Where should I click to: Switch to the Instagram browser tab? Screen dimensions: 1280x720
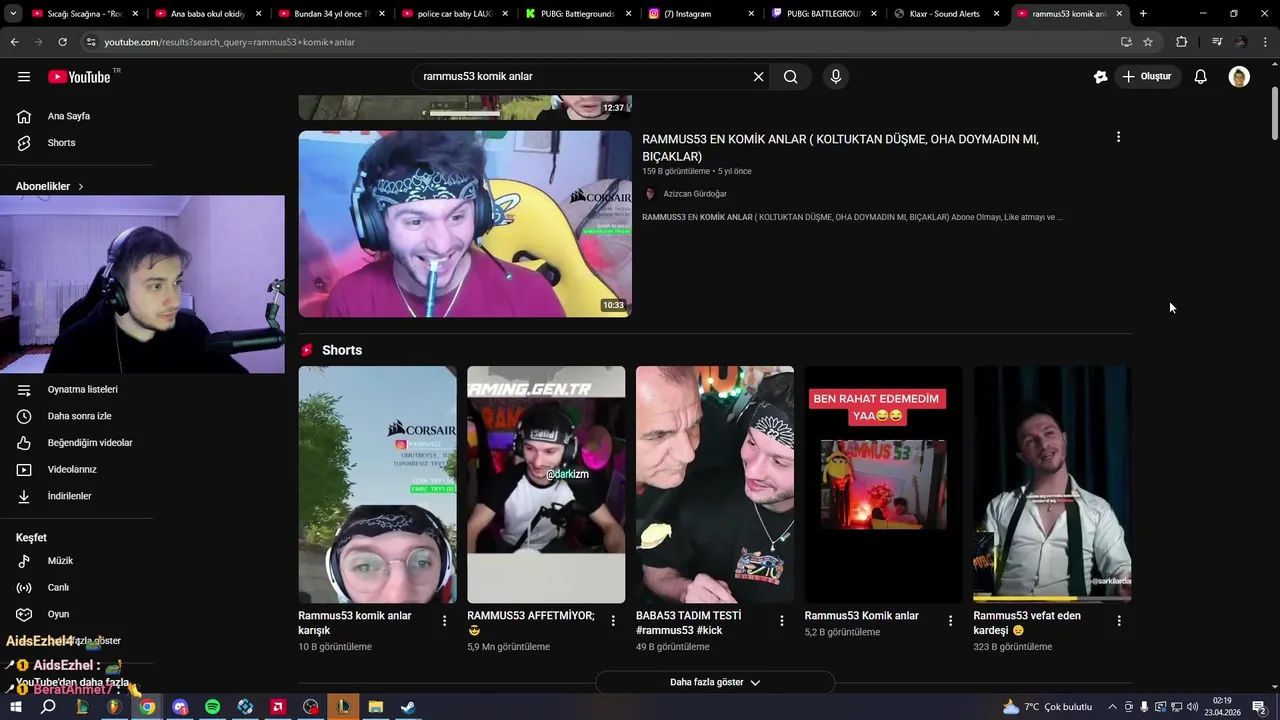[702, 14]
